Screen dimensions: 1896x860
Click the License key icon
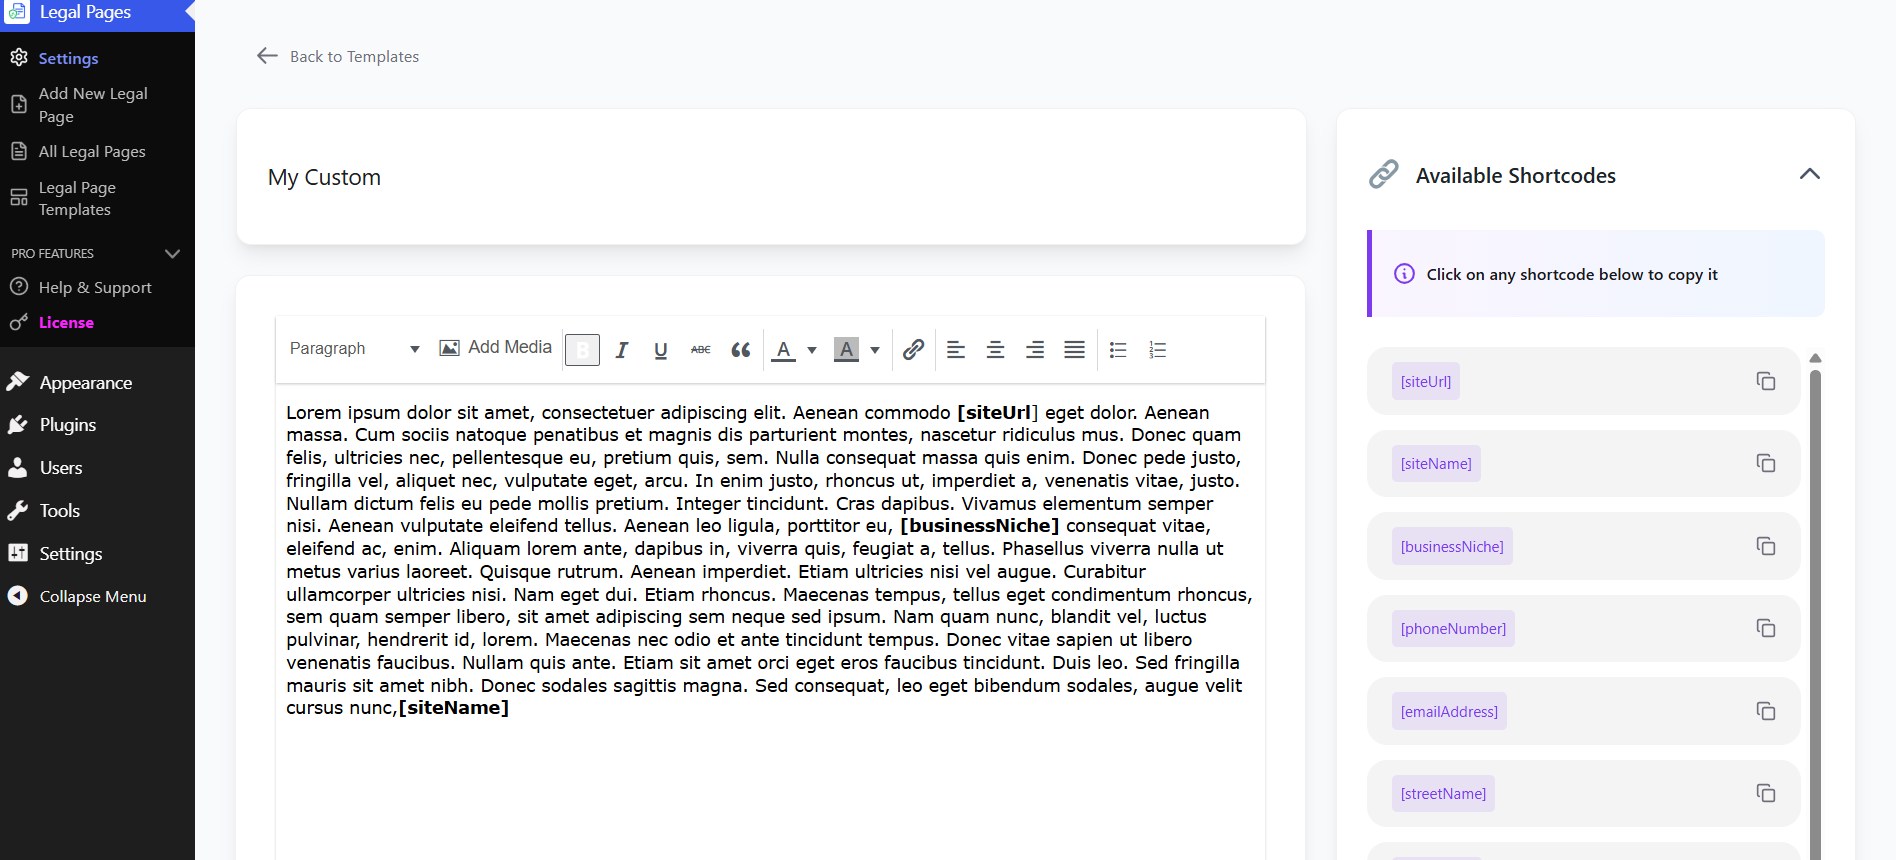18,322
